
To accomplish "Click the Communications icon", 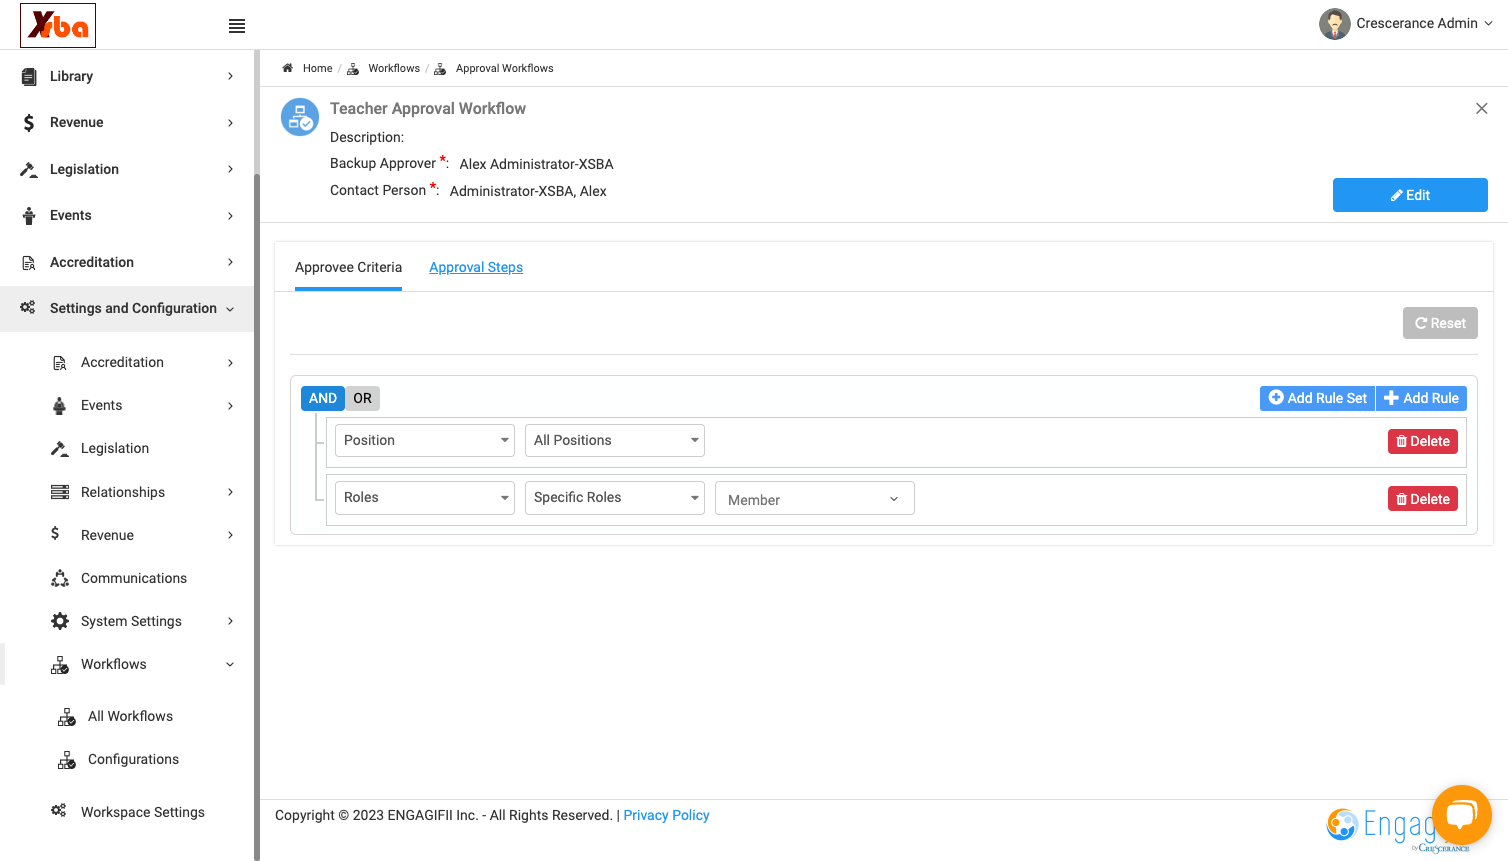I will click(x=60, y=578).
